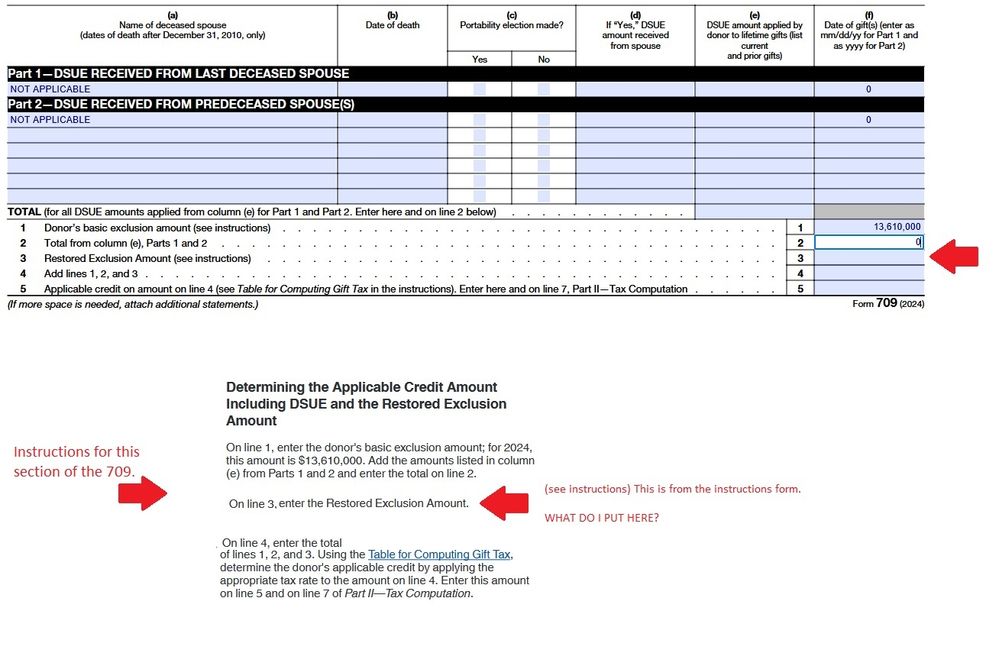This screenshot has width=999, height=669.
Task: Check Yes box in second row of Part 2
Action: pos(480,135)
